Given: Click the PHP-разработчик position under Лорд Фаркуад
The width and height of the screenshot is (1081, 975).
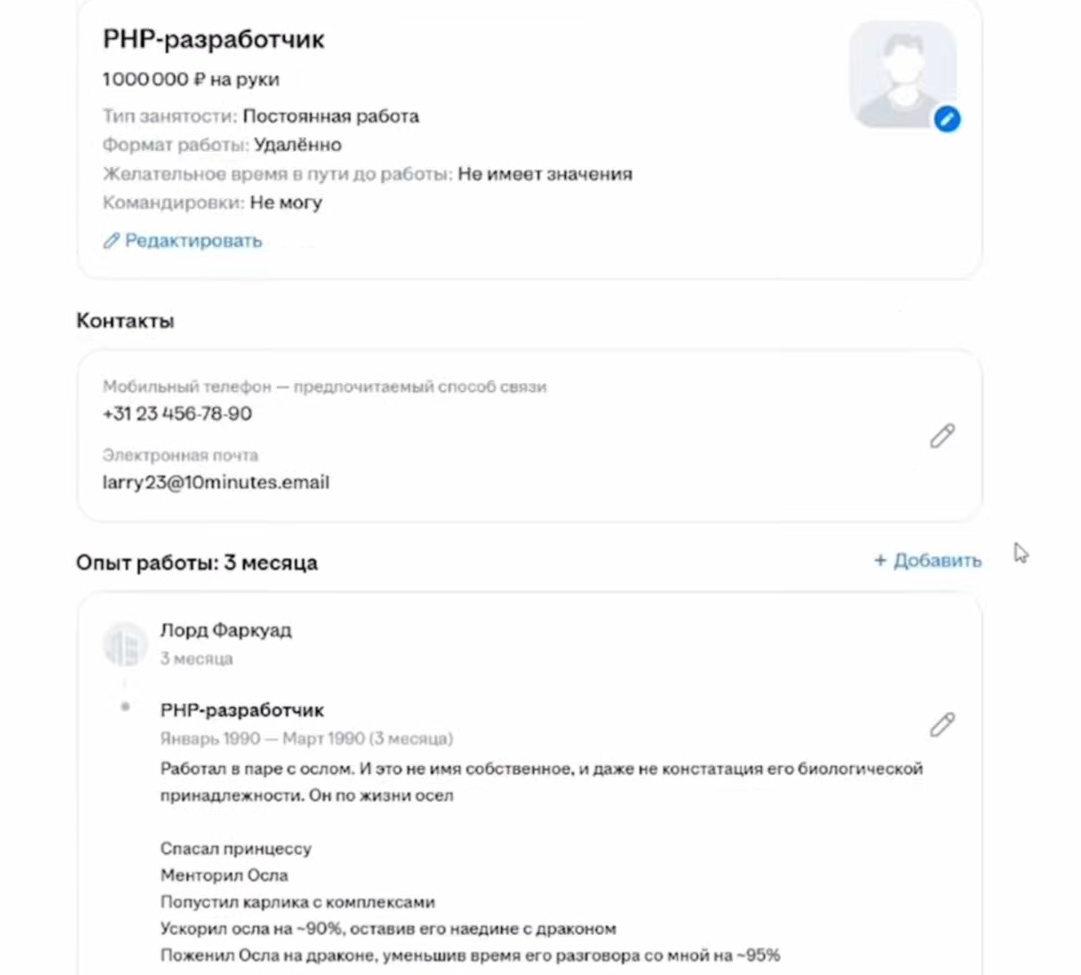Looking at the screenshot, I should click(242, 710).
